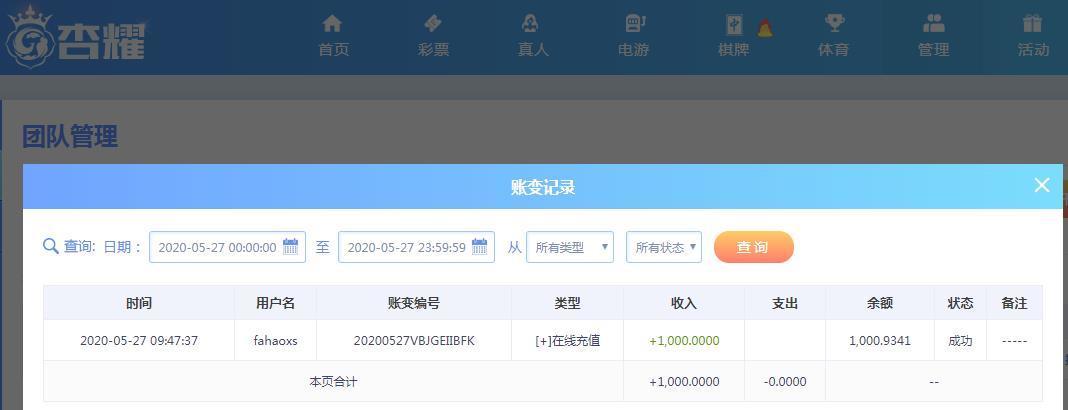Click the 管理 users icon
Image resolution: width=1068 pixels, height=410 pixels.
[934, 24]
